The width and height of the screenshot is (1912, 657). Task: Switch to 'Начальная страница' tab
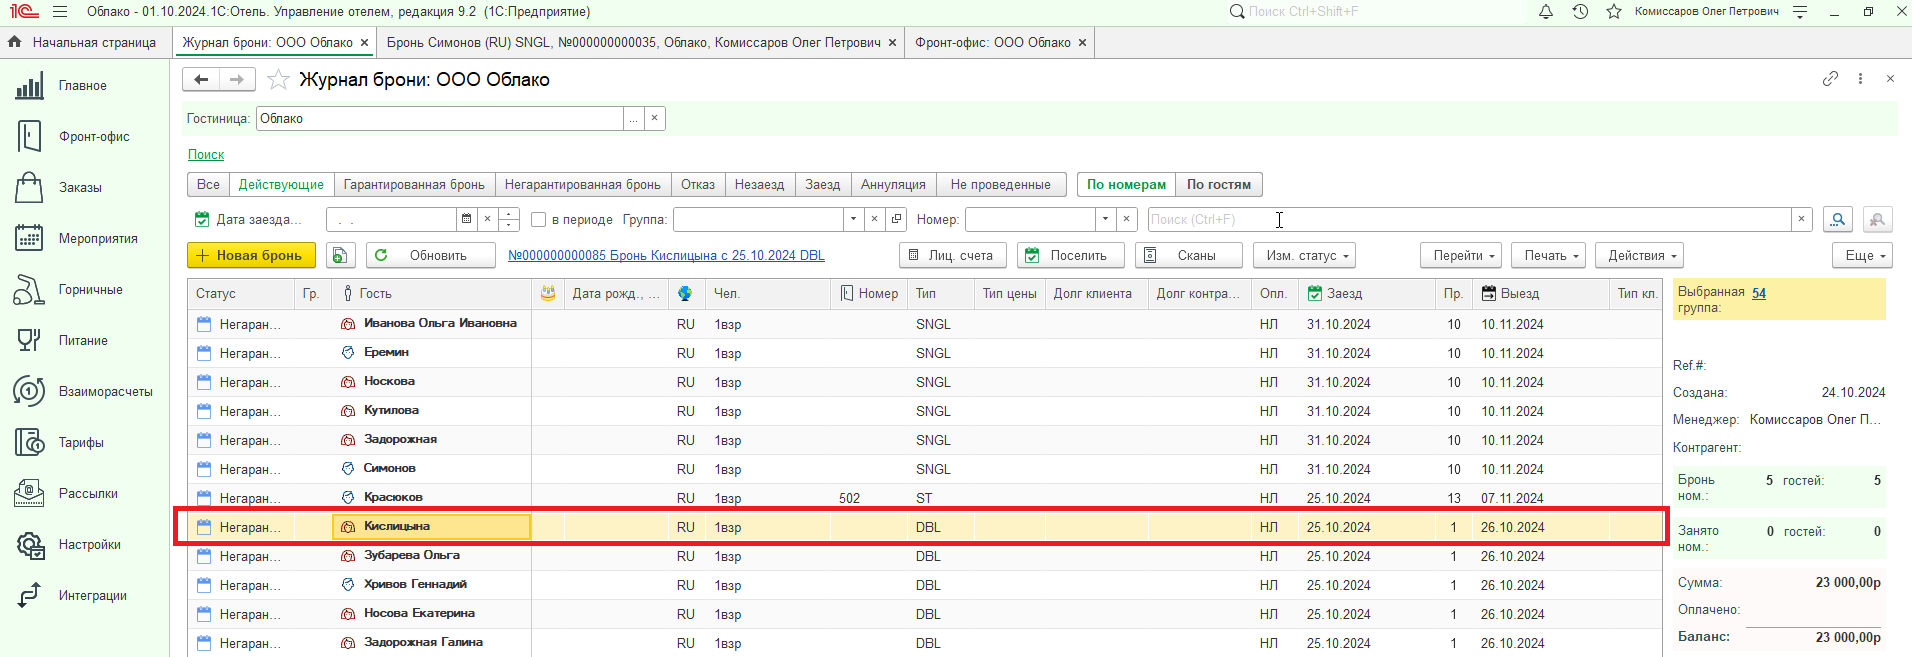(x=84, y=43)
